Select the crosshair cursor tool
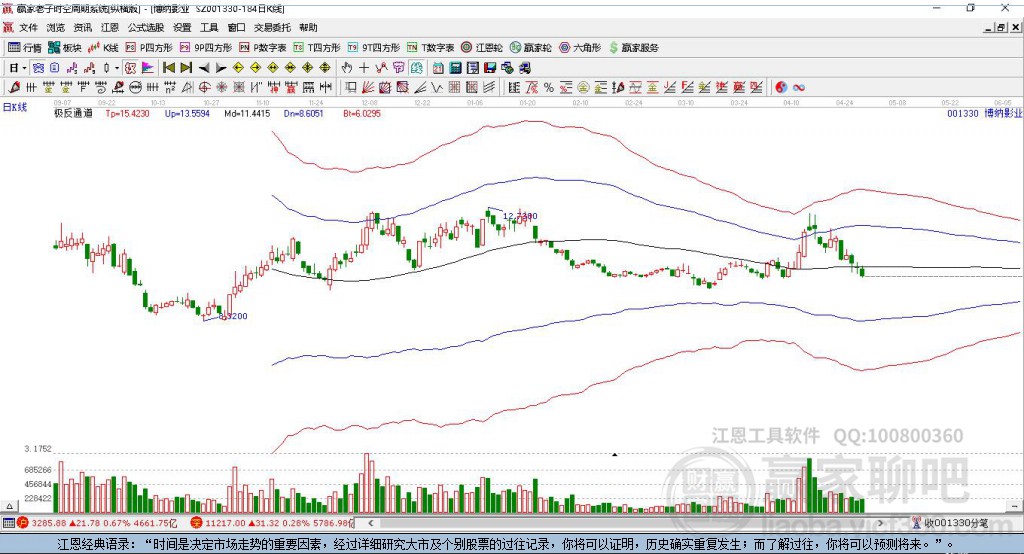 364,68
